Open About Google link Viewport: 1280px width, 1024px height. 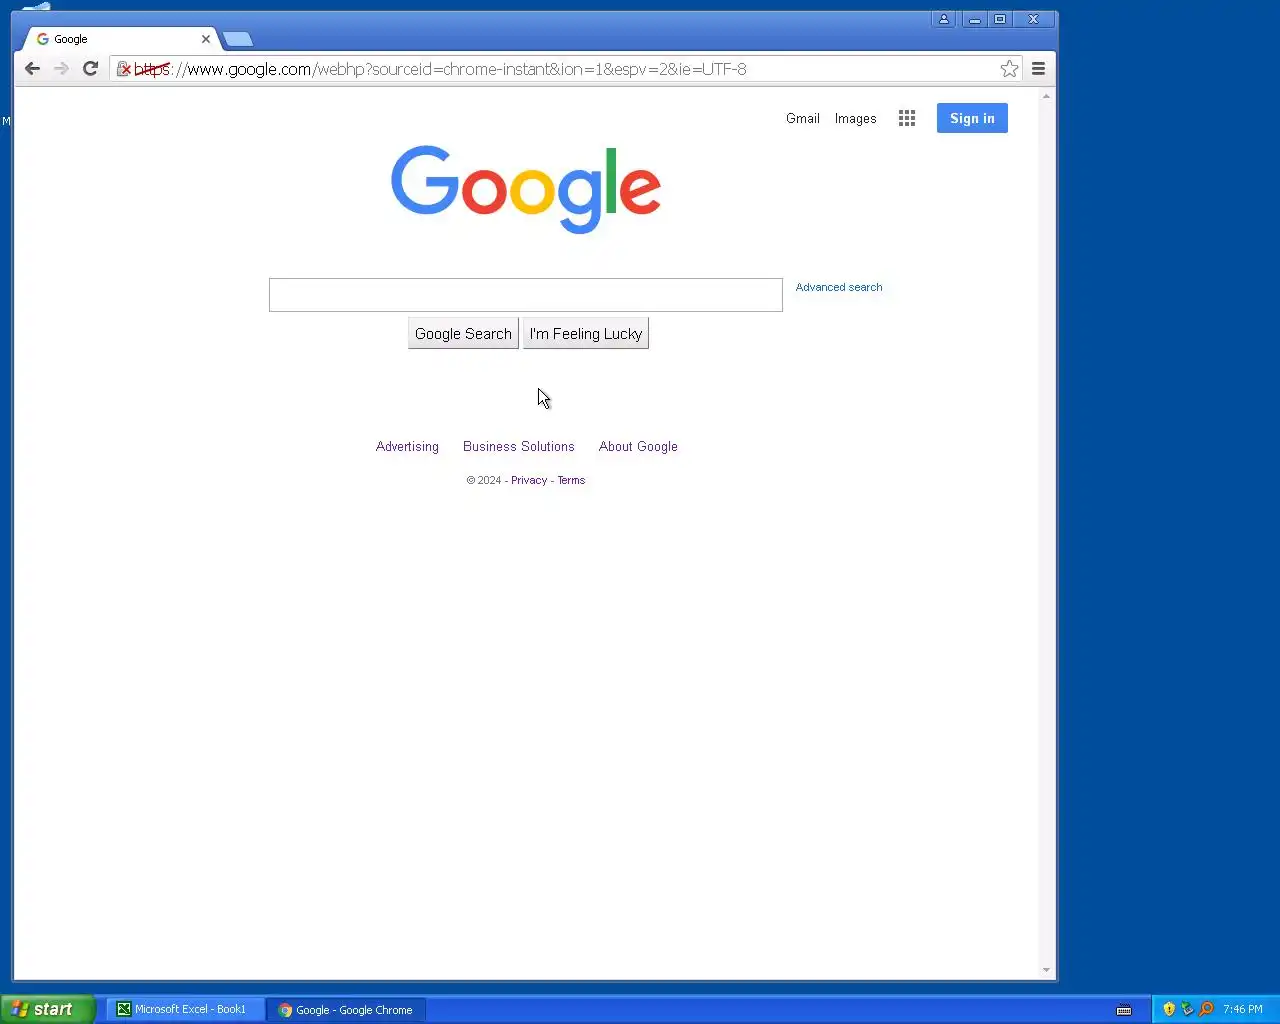pyautogui.click(x=638, y=447)
